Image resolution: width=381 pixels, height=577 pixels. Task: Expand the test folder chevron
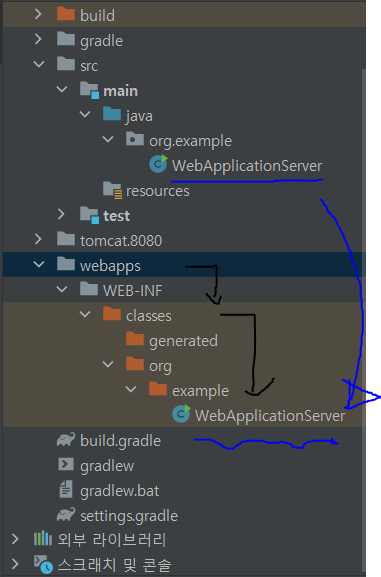tap(61, 214)
